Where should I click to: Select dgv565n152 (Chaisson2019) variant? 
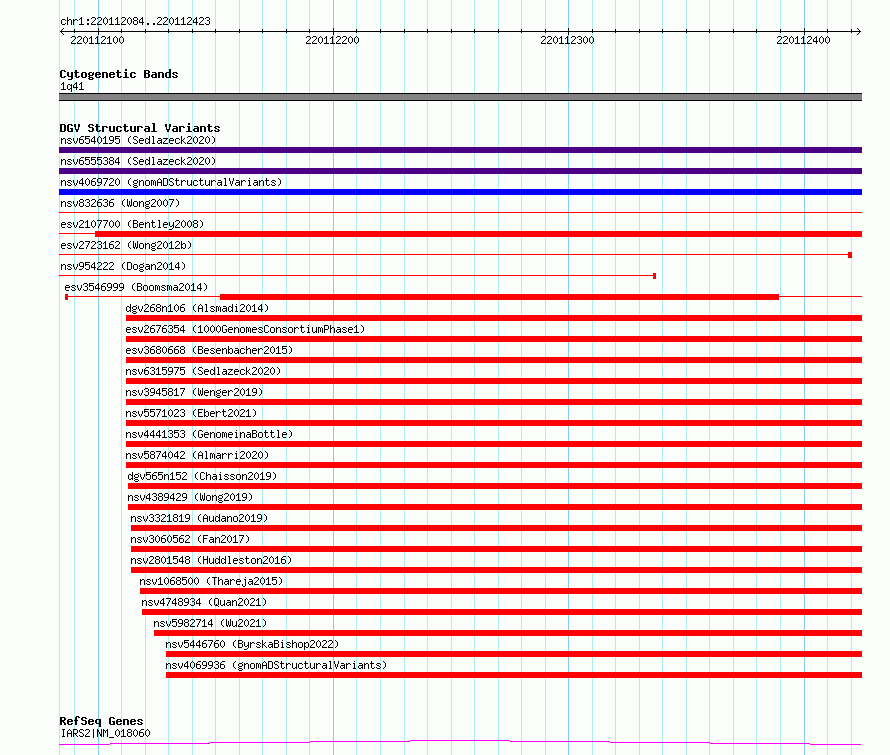tap(202, 476)
